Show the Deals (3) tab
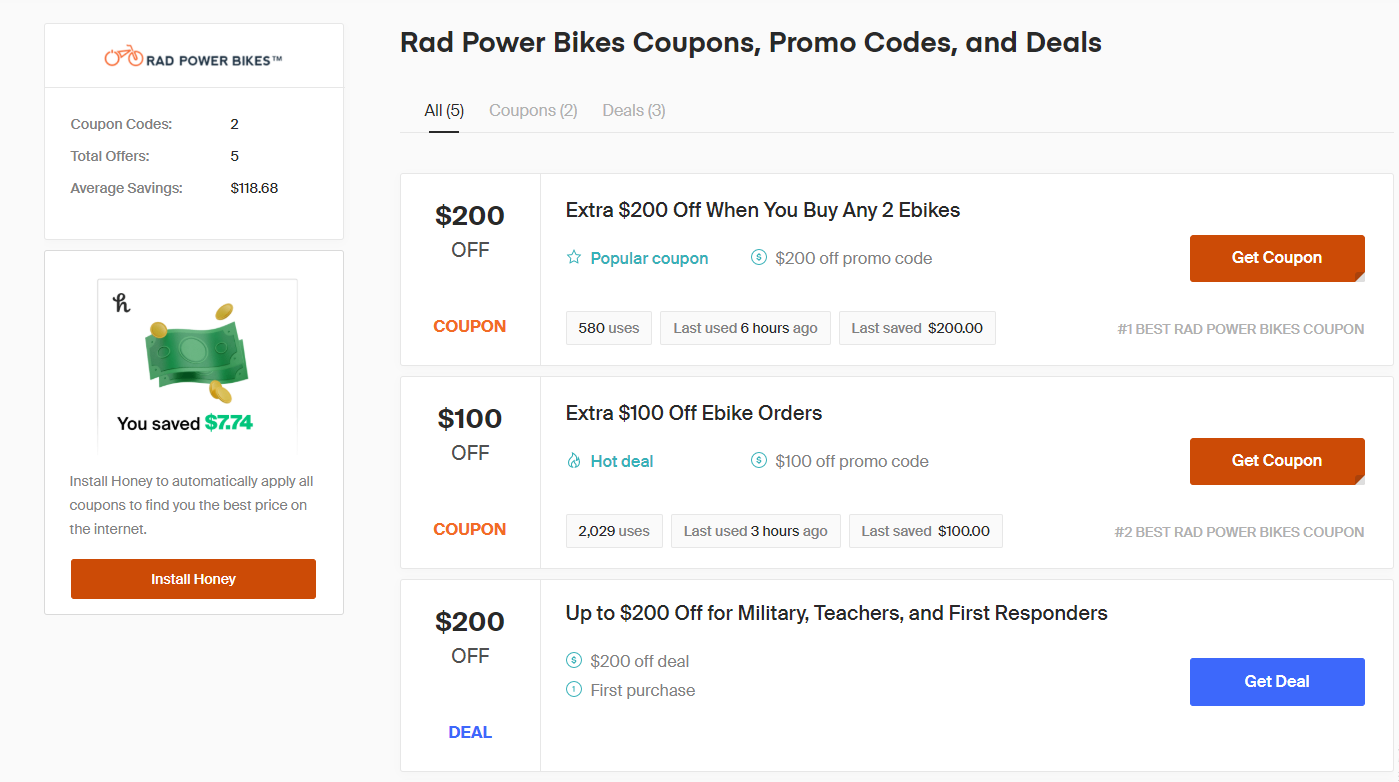Viewport: 1399px width, 782px height. (633, 111)
